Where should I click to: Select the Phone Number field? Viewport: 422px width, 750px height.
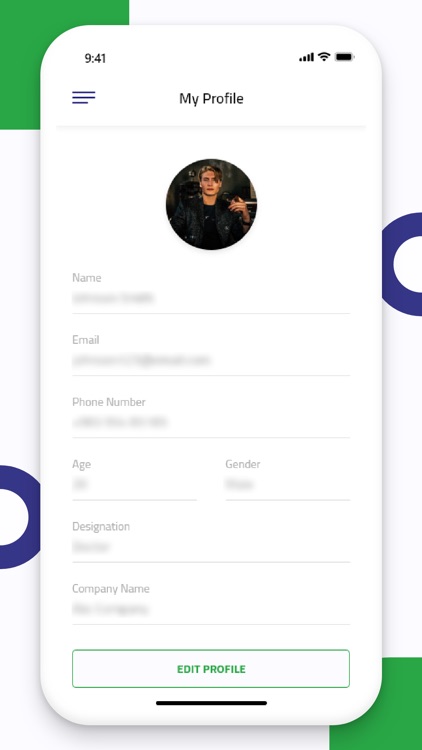(x=211, y=417)
